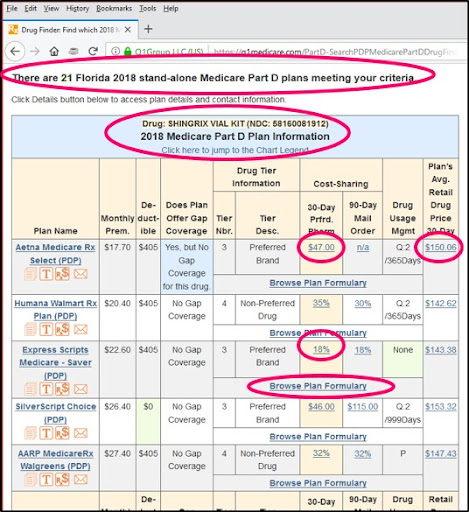Image resolution: width=469 pixels, height=512 pixels.
Task: Click the Rx$ icon under Humana Walmart Rx
Action: click(62, 329)
